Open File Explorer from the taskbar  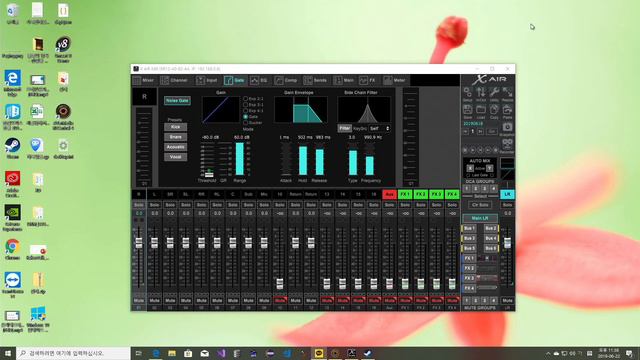point(172,353)
